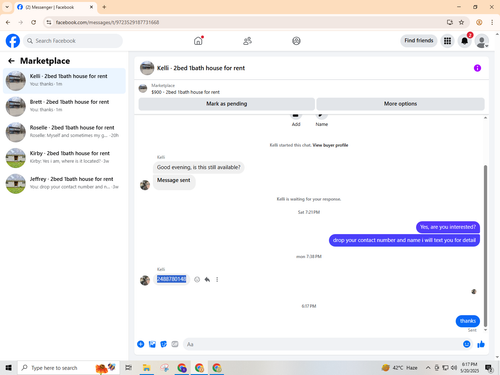
Task: Open a new Chrome tab
Action: [x=104, y=7]
